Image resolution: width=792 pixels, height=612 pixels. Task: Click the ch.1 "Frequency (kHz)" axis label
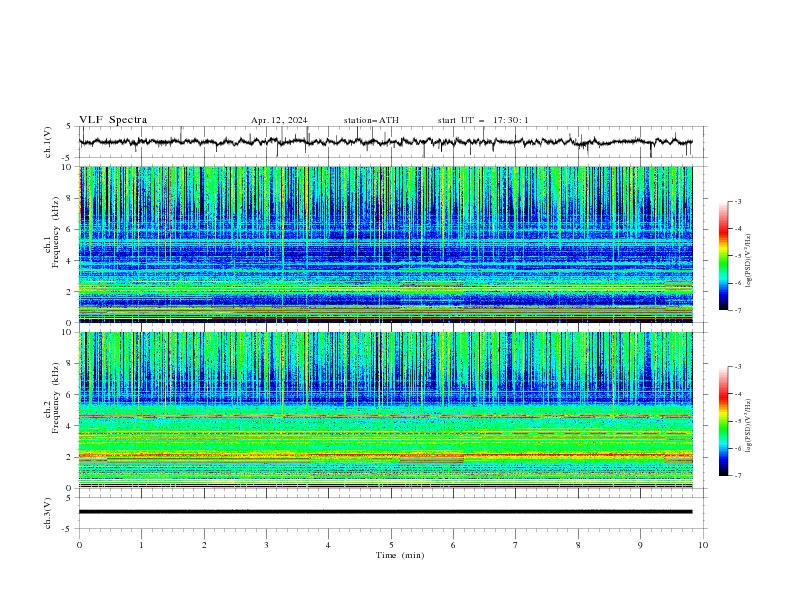pyautogui.click(x=56, y=232)
